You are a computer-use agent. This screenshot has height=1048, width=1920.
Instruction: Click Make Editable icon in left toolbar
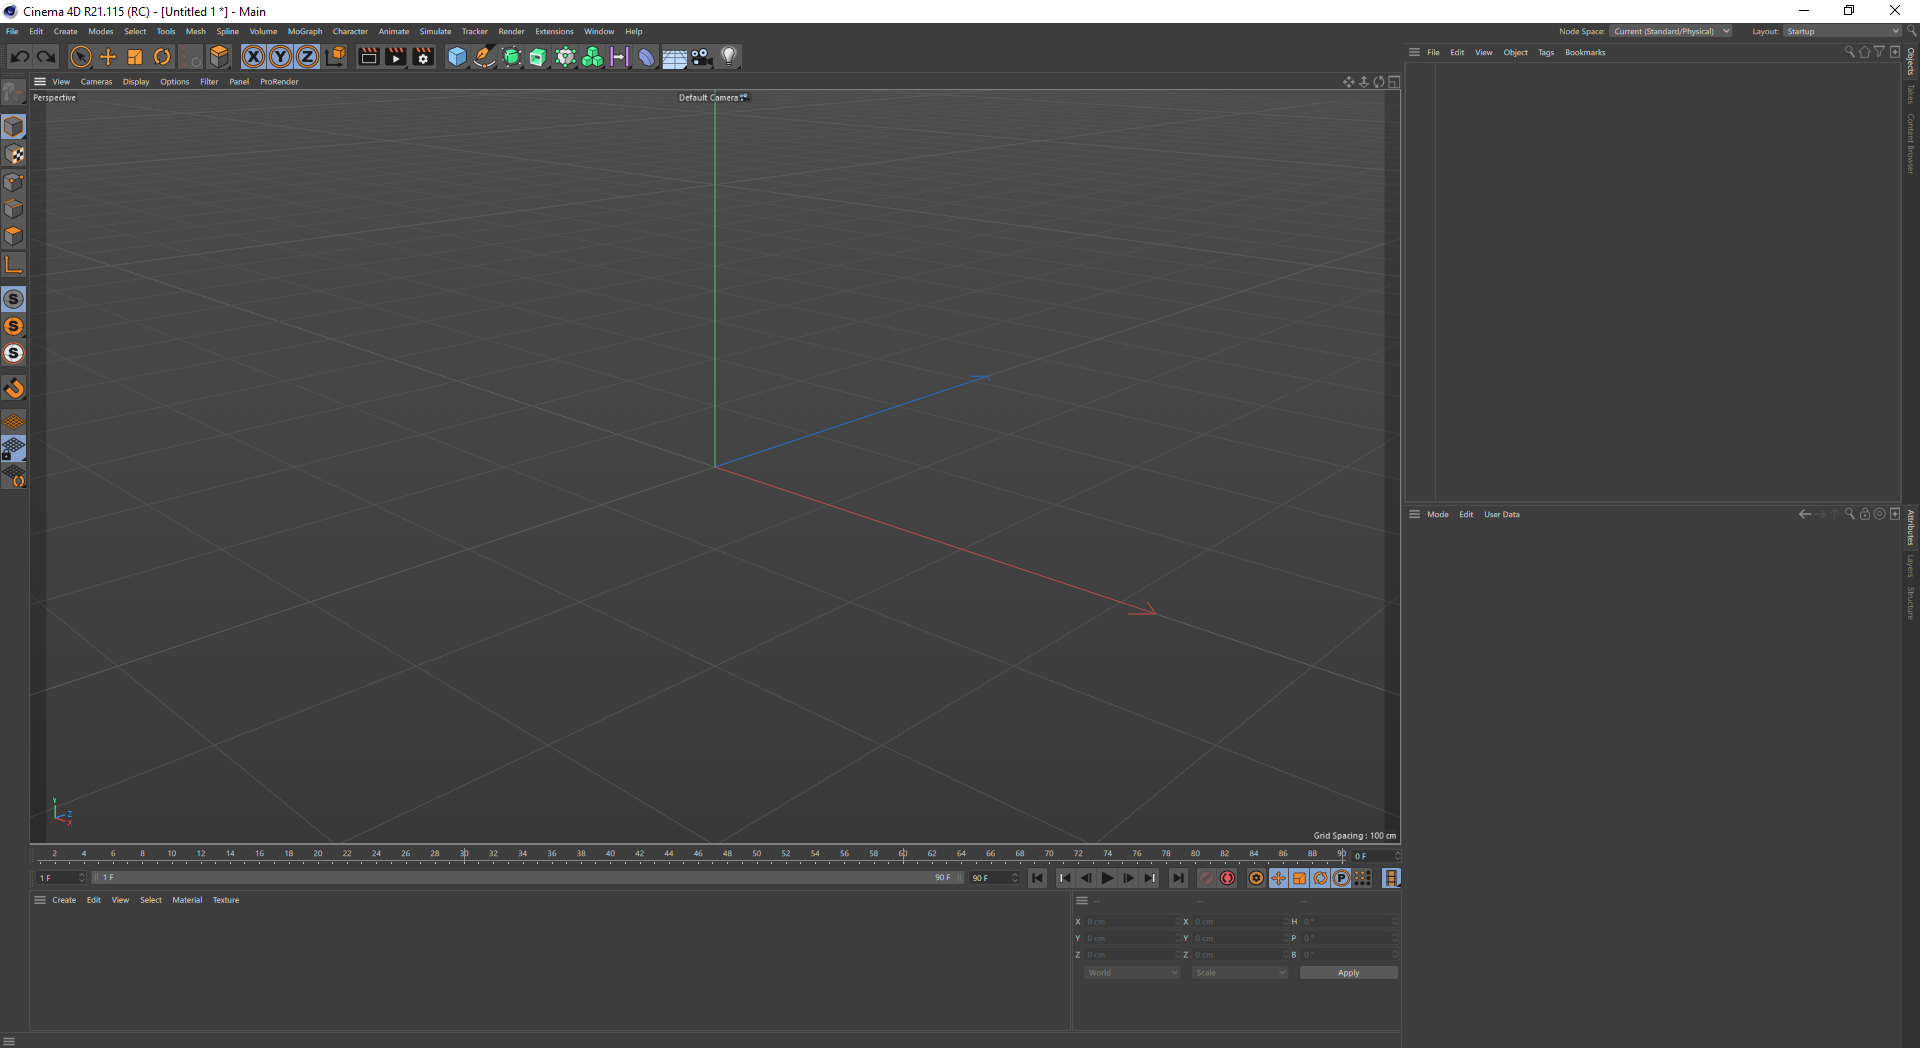coord(14,93)
